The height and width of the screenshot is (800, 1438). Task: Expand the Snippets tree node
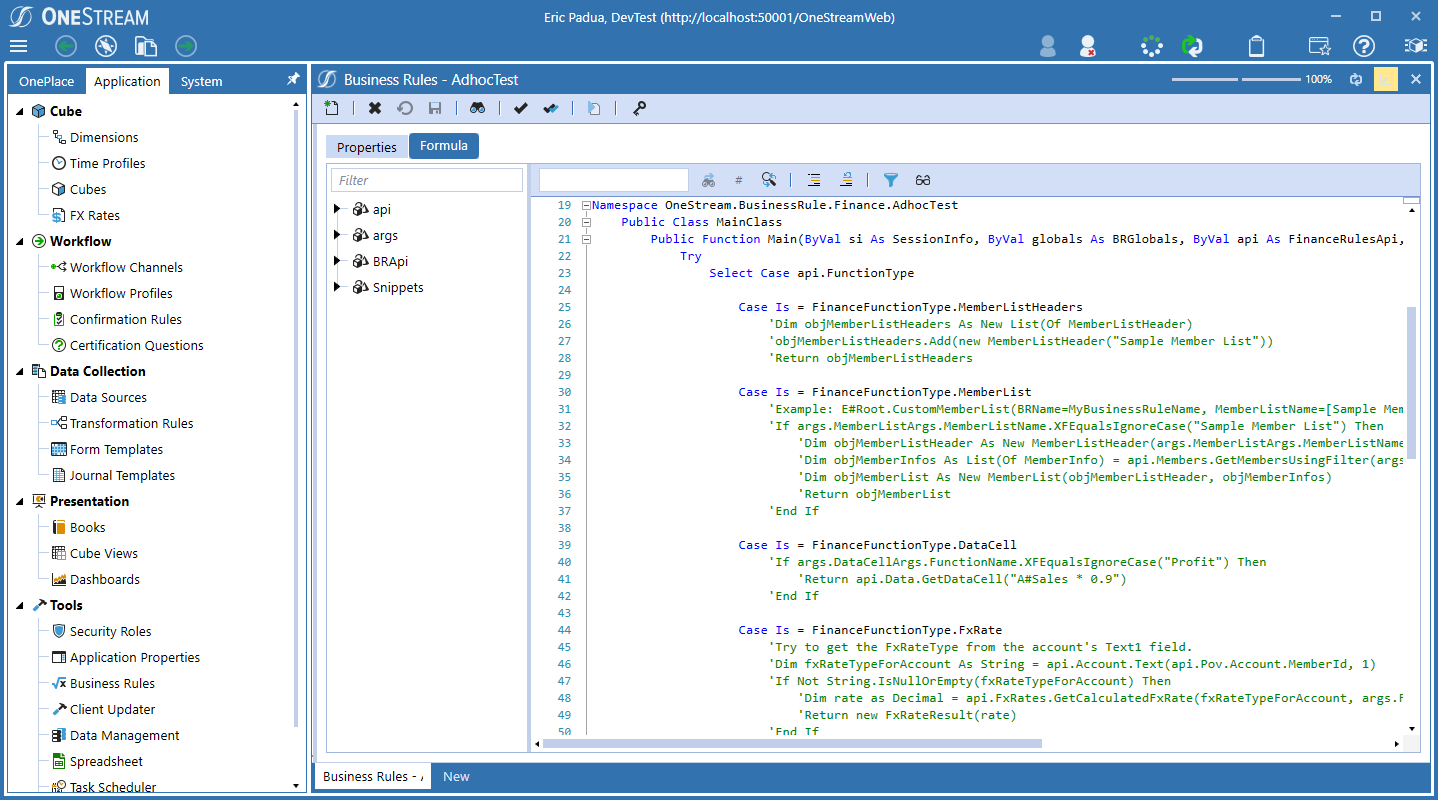(x=338, y=287)
